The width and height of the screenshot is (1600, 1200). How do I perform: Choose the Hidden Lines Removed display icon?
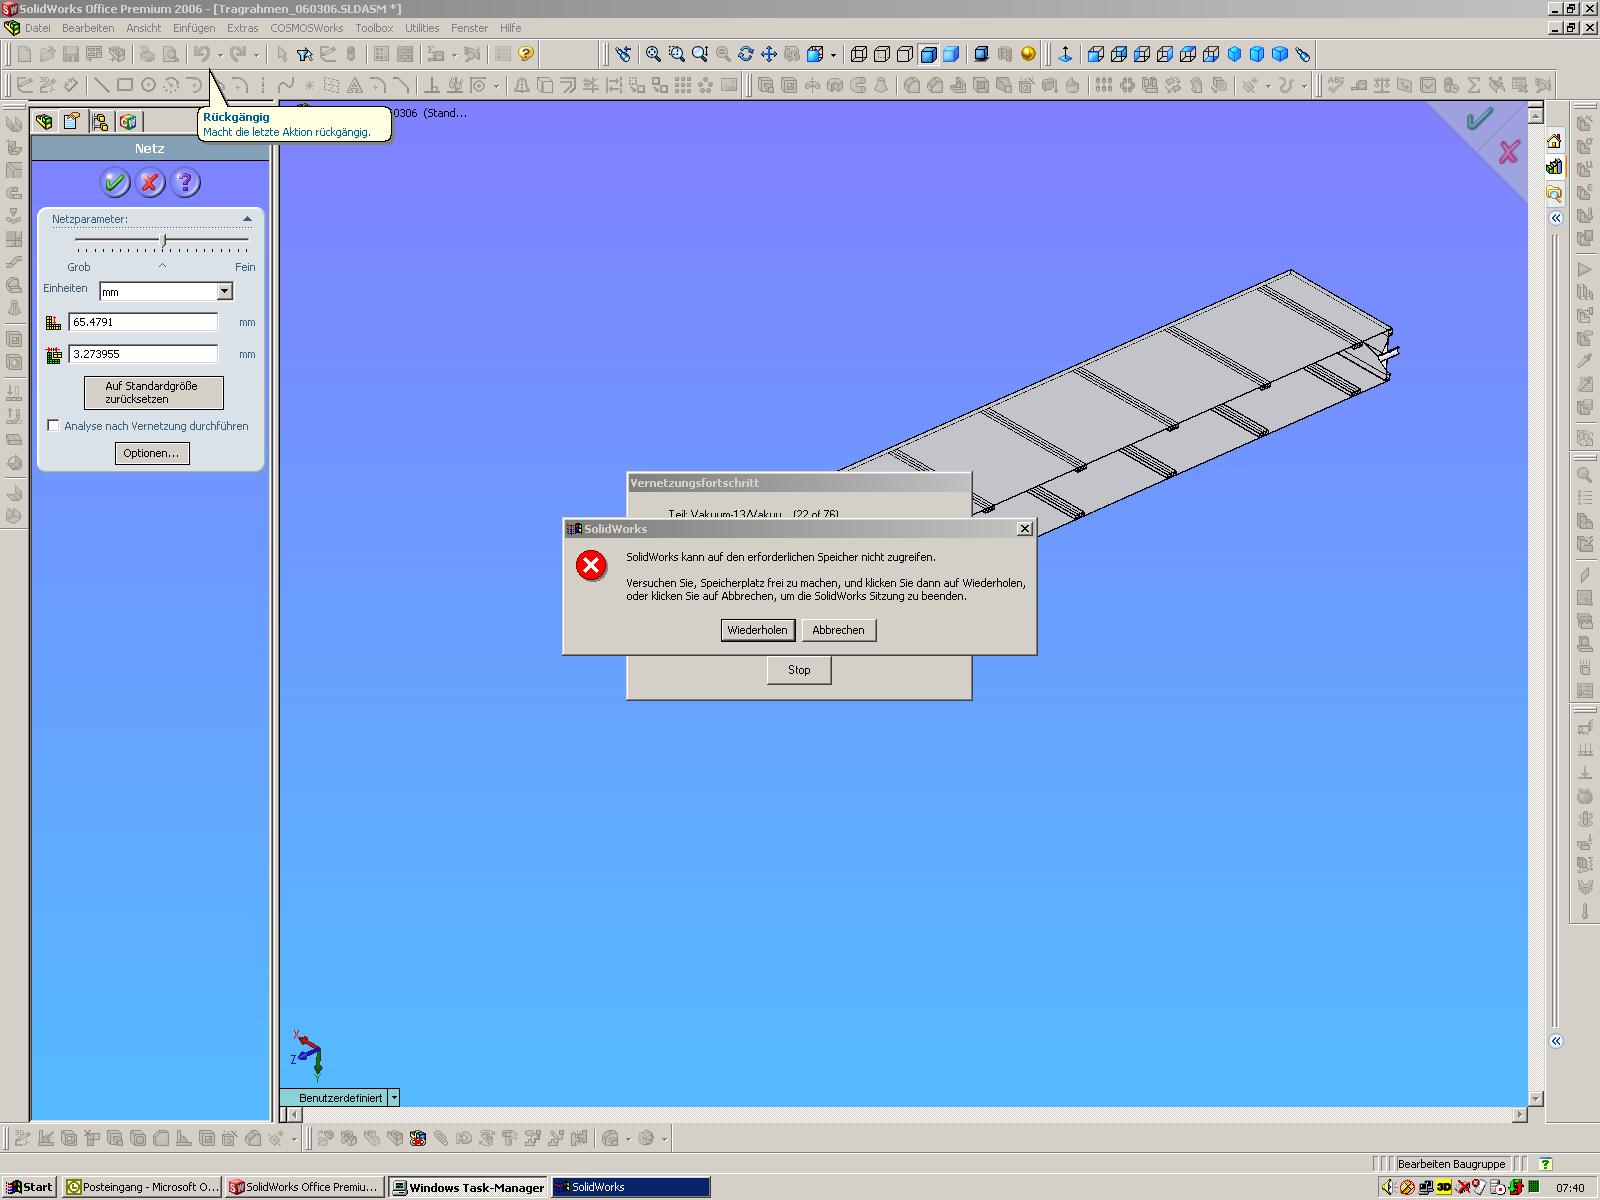904,54
